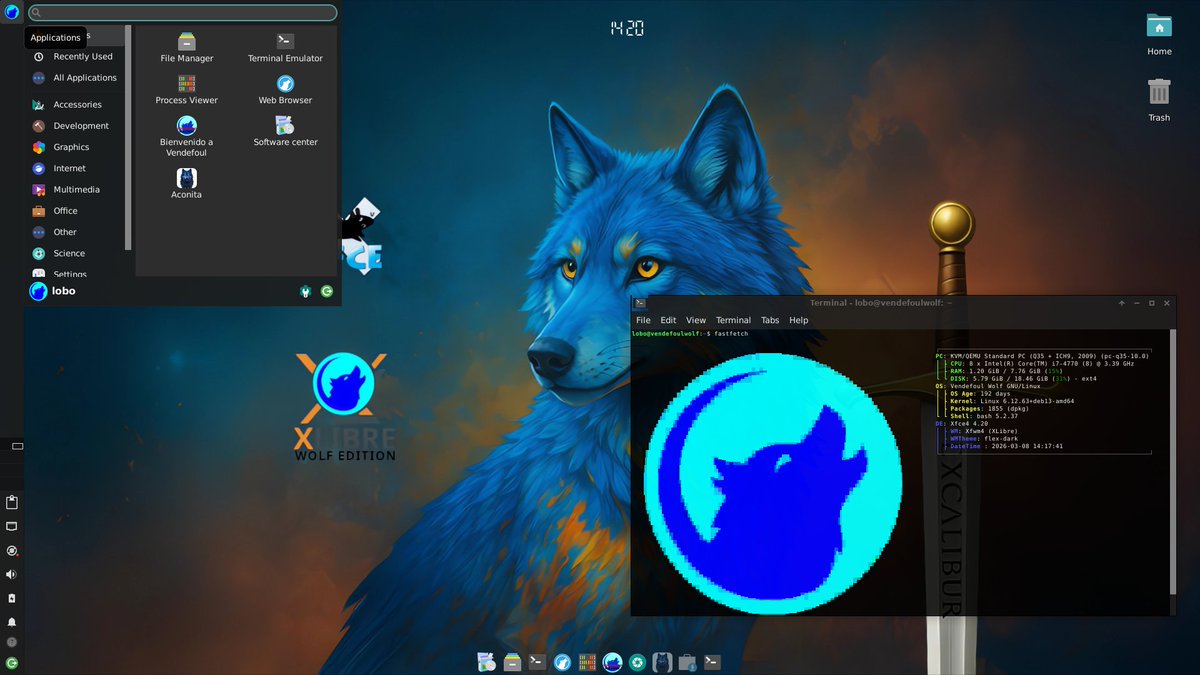Viewport: 1200px width, 675px height.
Task: Open Software center from the menu
Action: pyautogui.click(x=285, y=131)
